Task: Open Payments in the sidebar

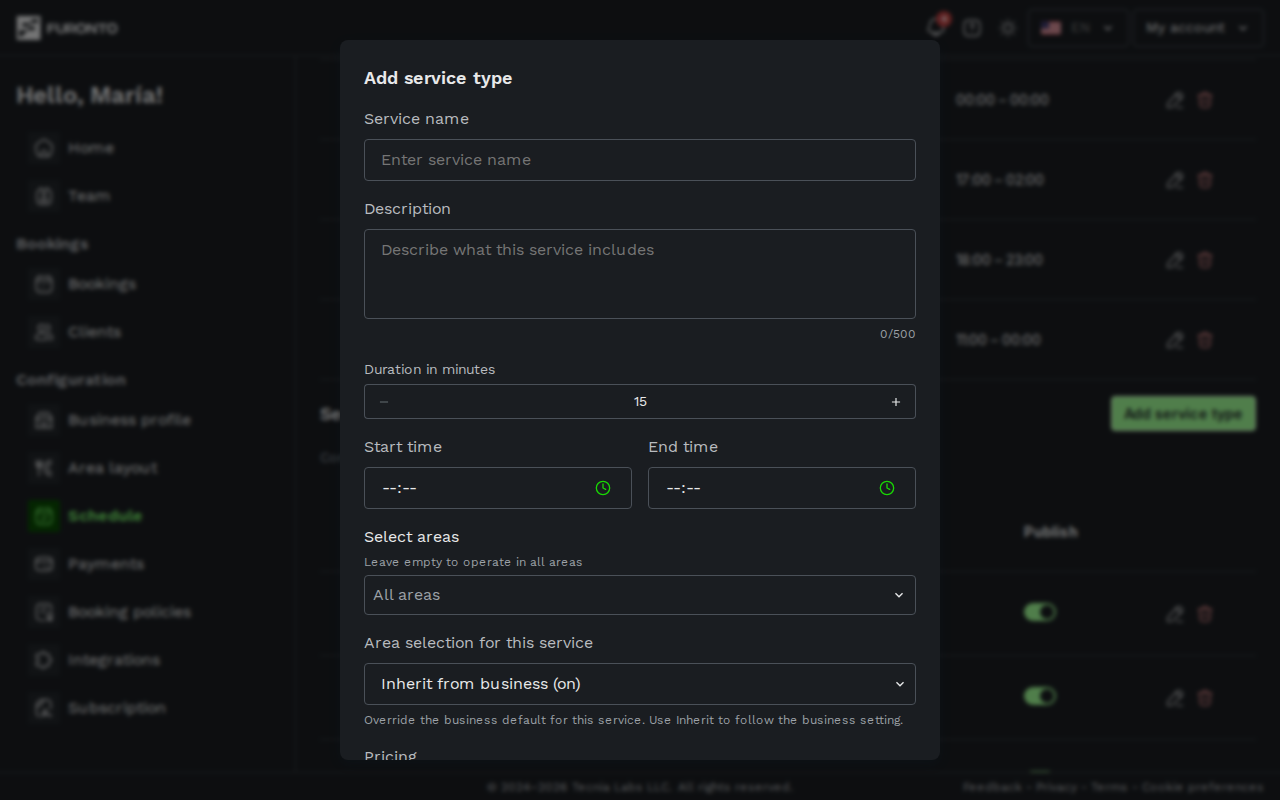Action: 106,564
